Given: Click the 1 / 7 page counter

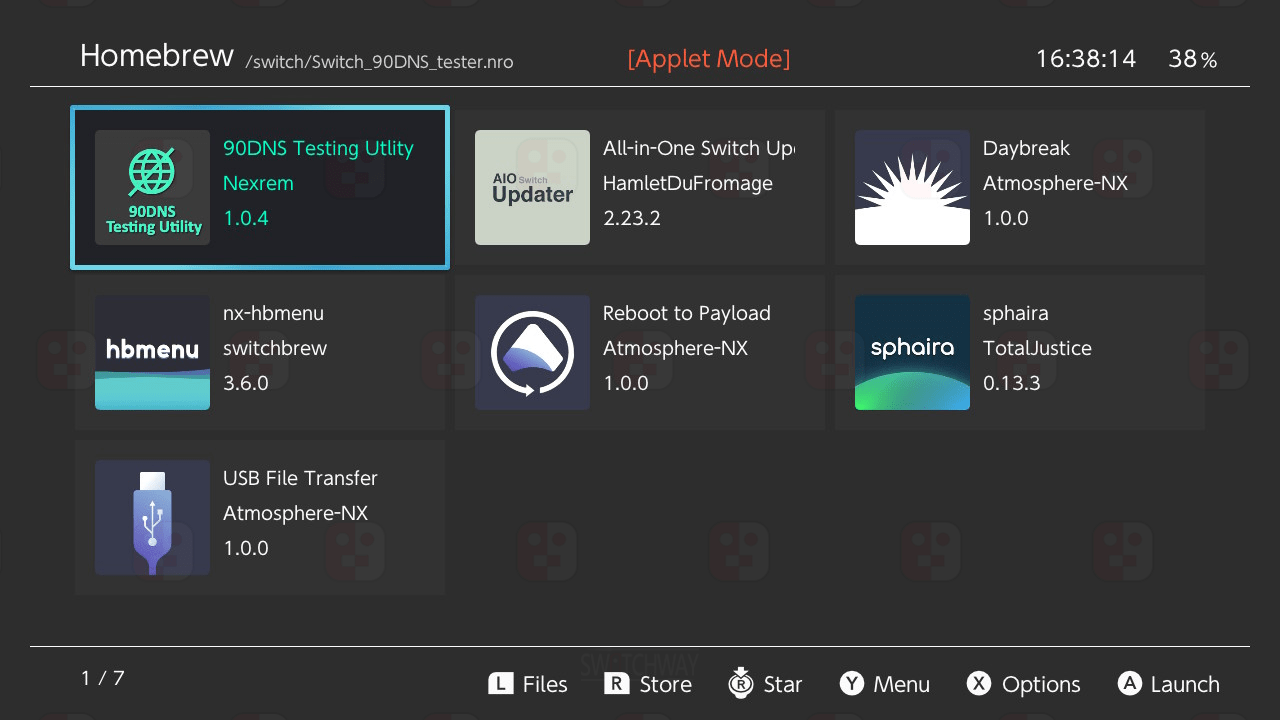Looking at the screenshot, I should (x=103, y=678).
